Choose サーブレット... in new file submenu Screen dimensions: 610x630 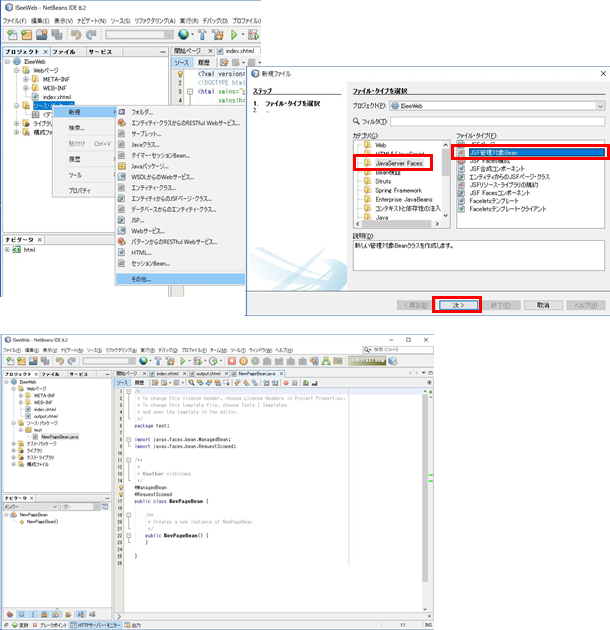(146, 134)
